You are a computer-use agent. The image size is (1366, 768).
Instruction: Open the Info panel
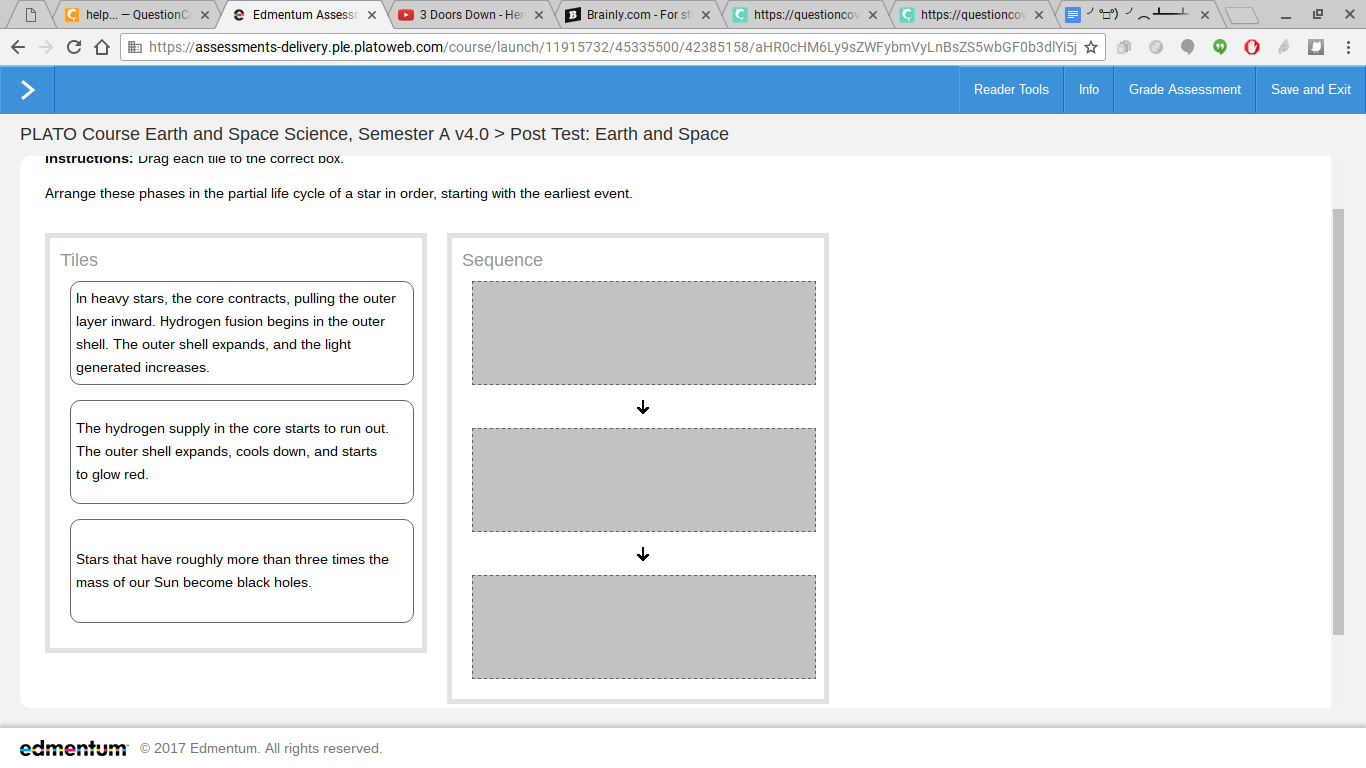click(1089, 90)
